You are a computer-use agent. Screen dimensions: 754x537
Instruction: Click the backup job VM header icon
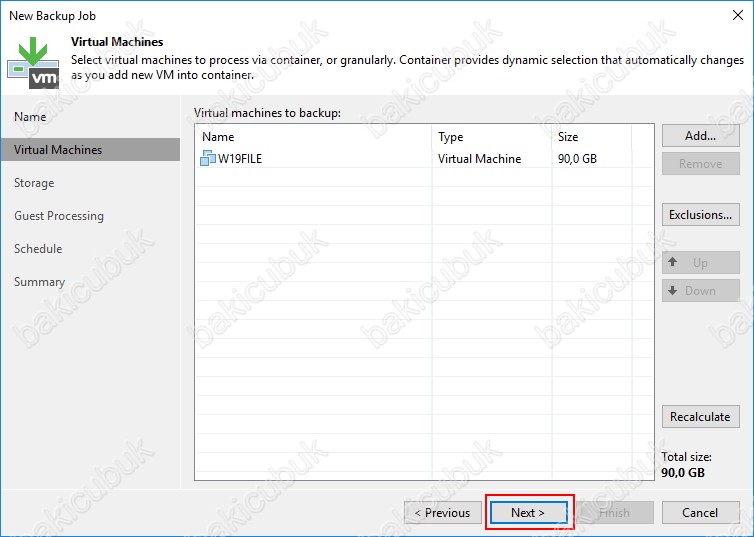[33, 63]
